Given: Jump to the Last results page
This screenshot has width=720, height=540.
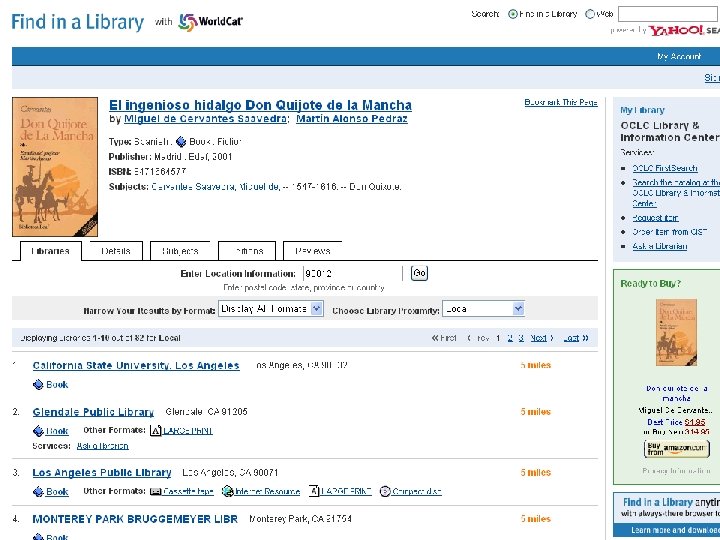Looking at the screenshot, I should coord(571,338).
